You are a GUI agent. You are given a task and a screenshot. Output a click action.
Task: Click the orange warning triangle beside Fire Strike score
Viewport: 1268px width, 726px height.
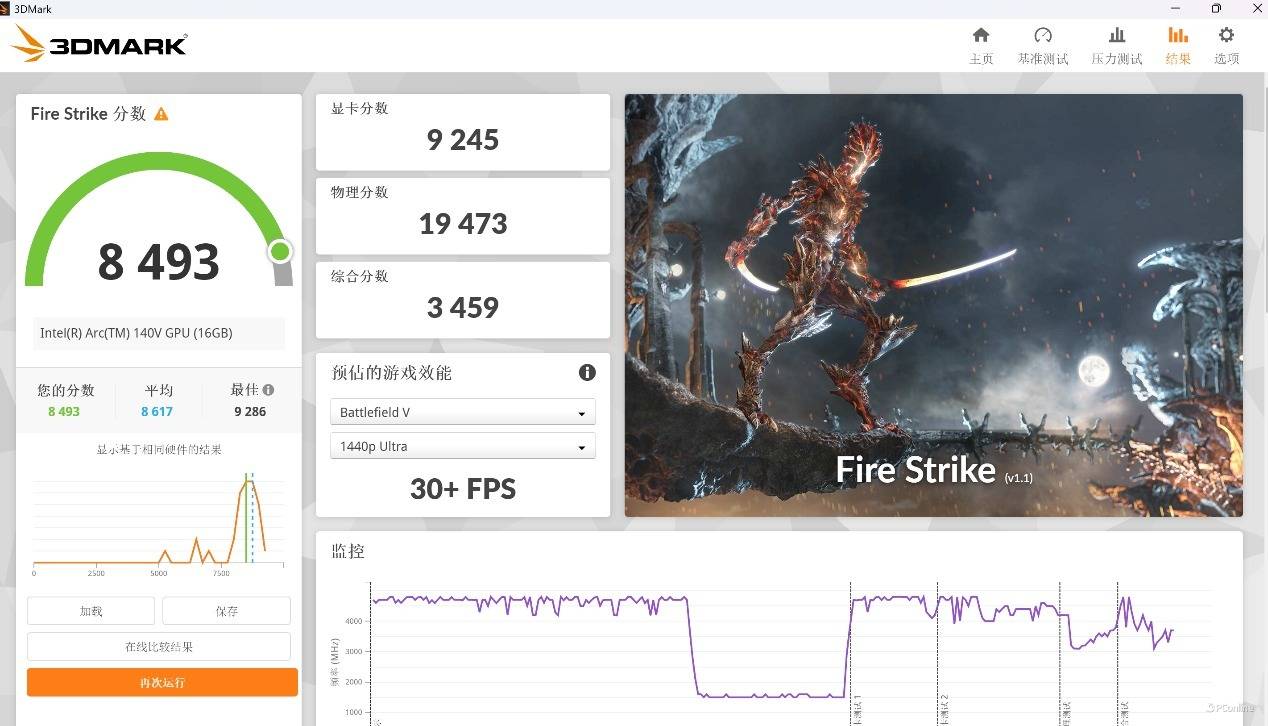(x=161, y=114)
